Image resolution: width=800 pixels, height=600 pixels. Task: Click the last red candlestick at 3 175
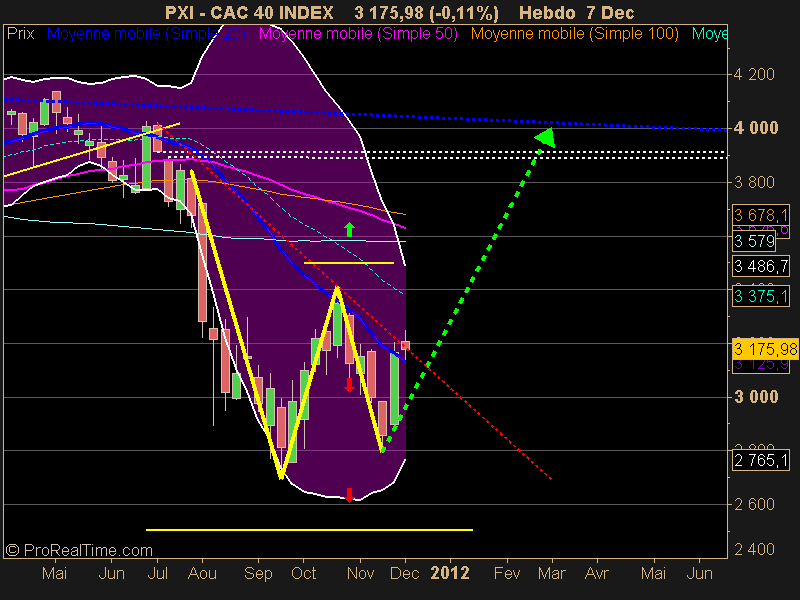406,345
